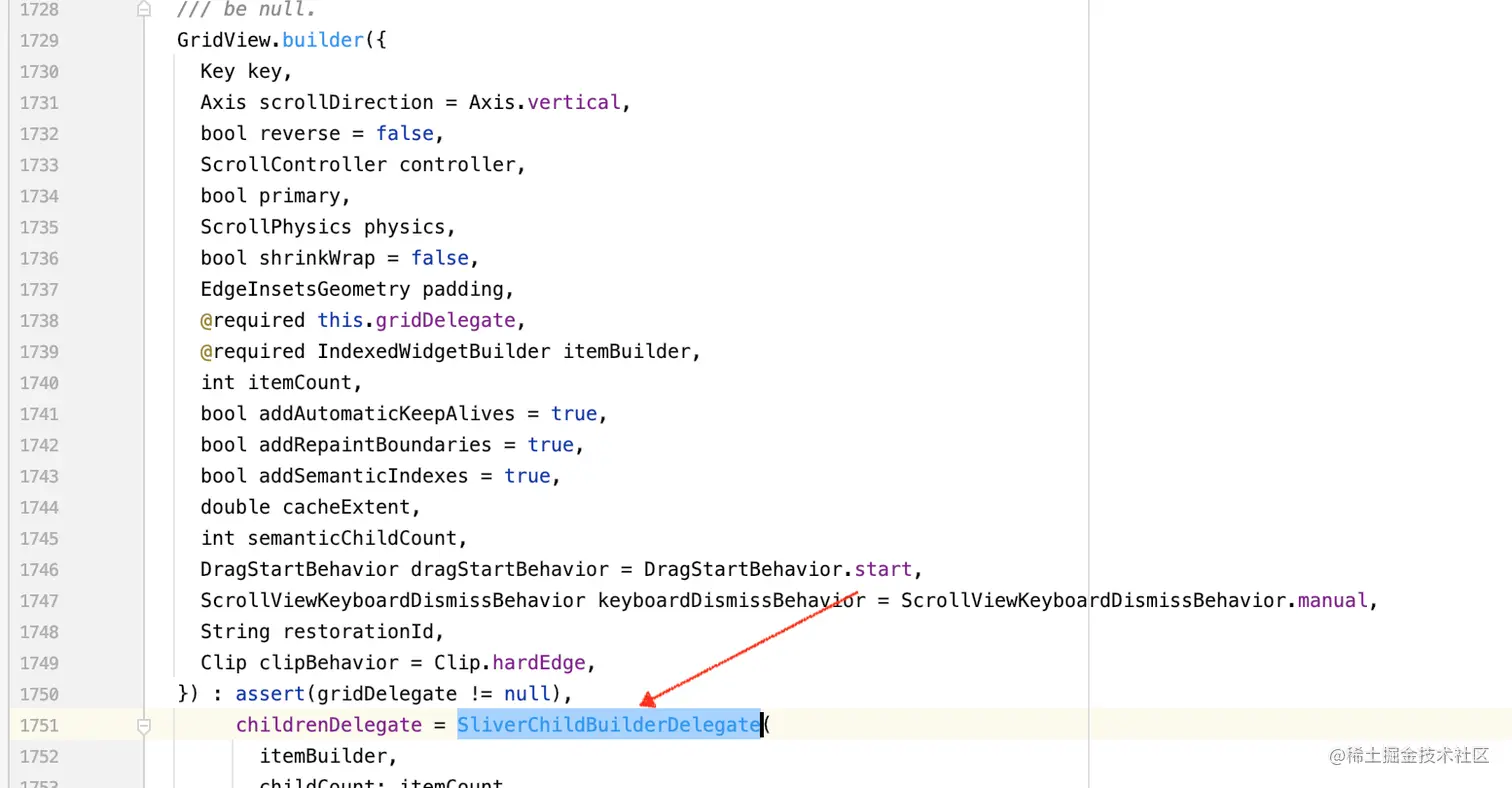Image resolution: width=1512 pixels, height=788 pixels.
Task: Click the IndexedWidgetBuilder type name
Action: coord(434,351)
